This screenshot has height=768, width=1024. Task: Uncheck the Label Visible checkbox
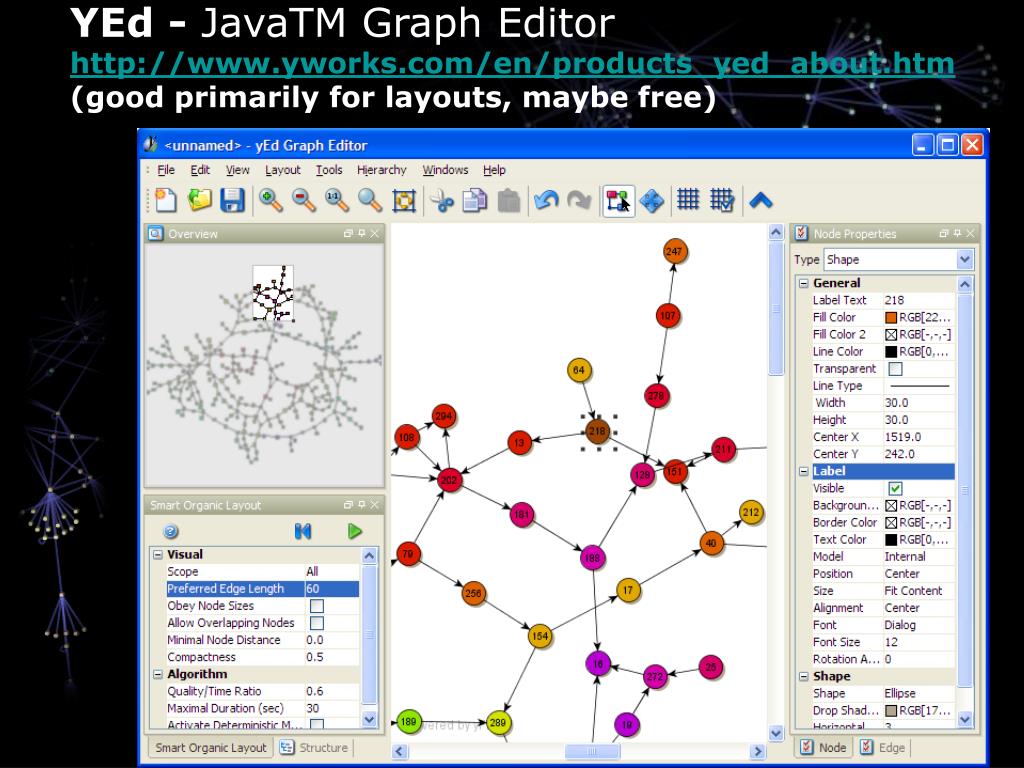[895, 488]
